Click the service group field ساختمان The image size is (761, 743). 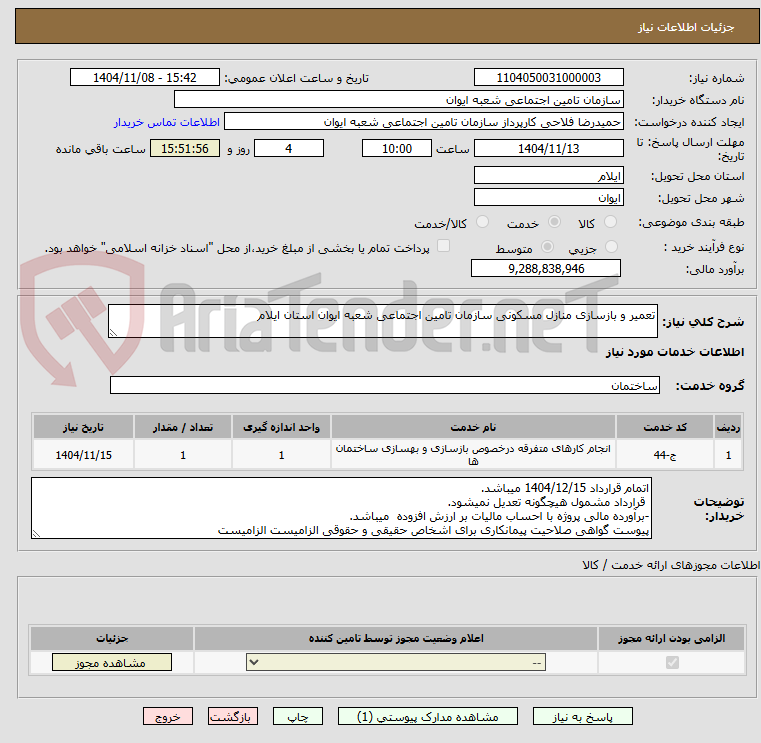(x=384, y=385)
